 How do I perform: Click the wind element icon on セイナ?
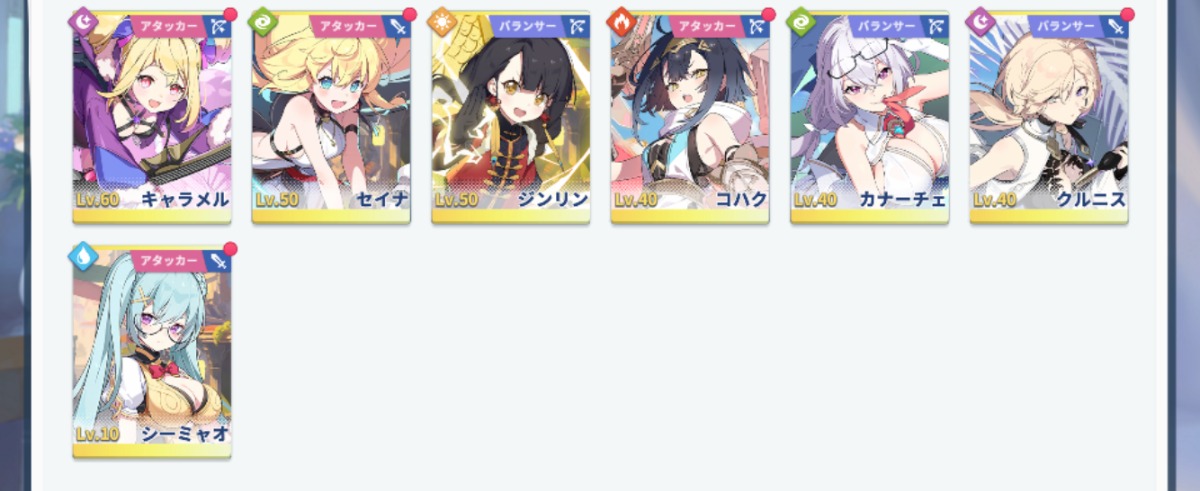point(263,20)
